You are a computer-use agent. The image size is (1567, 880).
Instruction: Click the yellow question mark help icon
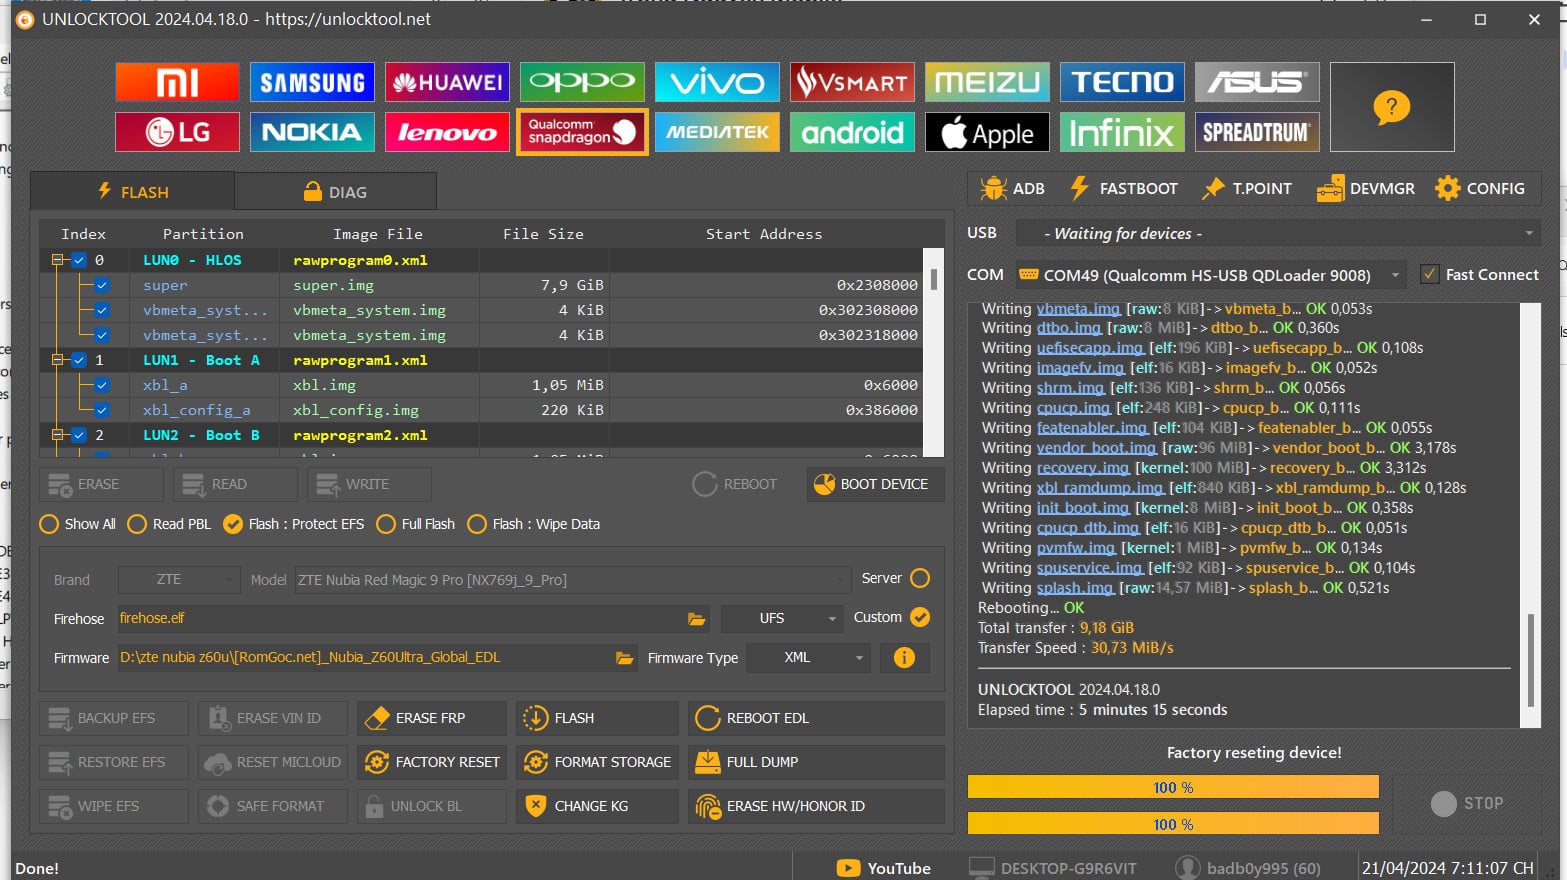click(x=1391, y=107)
